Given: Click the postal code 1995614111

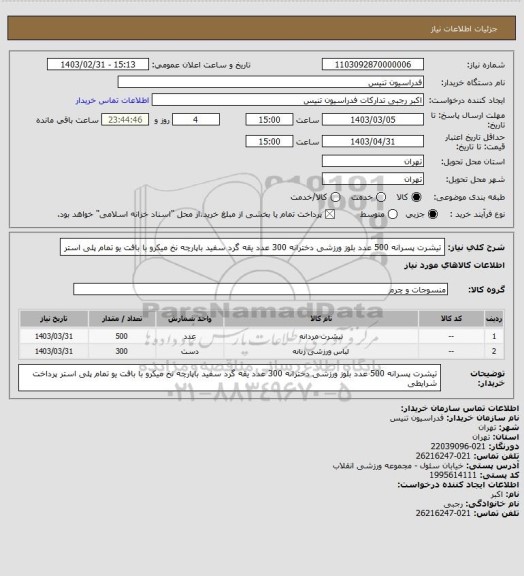Looking at the screenshot, I should pos(453,475).
